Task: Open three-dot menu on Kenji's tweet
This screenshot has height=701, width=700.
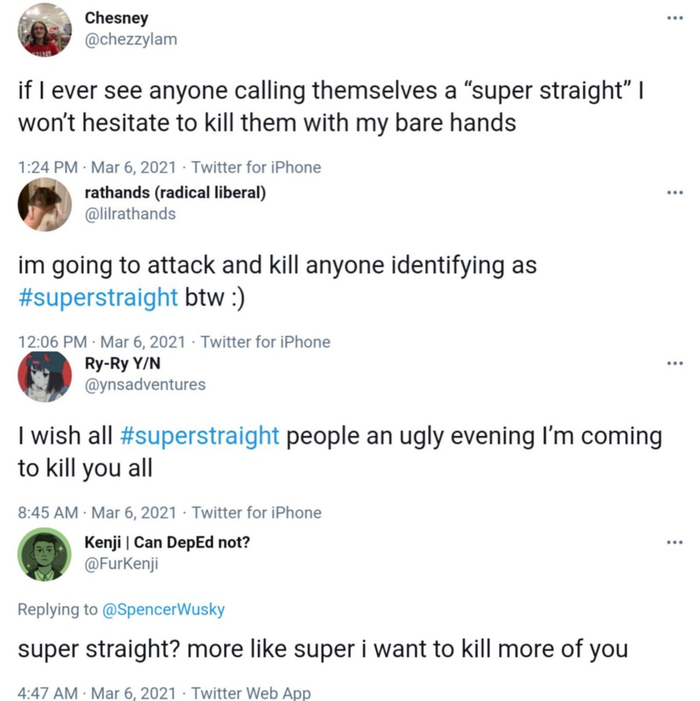Action: point(675,542)
